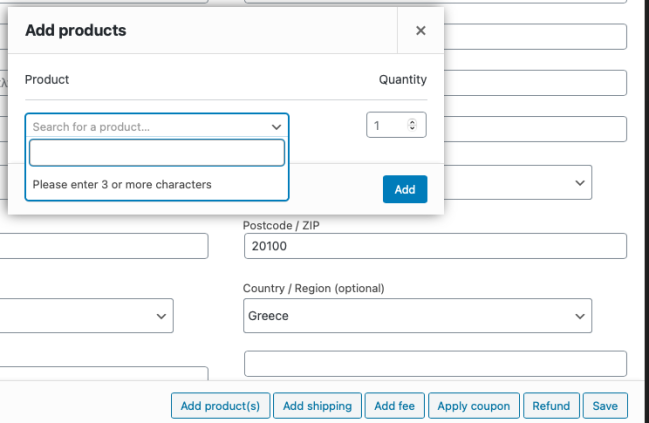Close the Add products dialog
This screenshot has width=649, height=423.
coord(420,31)
